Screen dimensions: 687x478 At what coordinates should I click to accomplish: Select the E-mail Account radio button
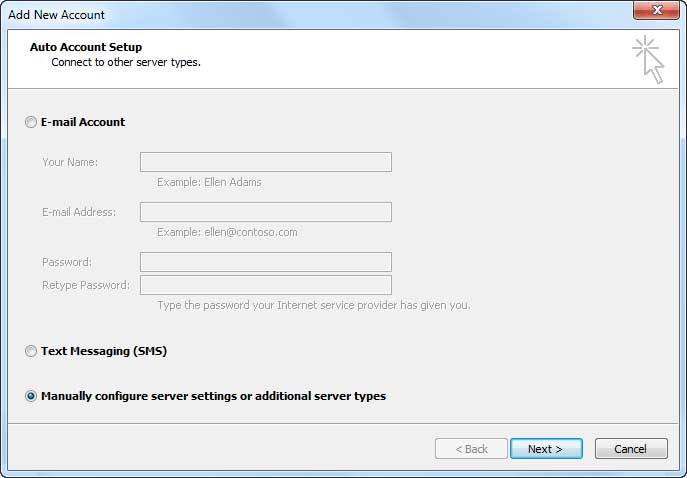[31, 122]
